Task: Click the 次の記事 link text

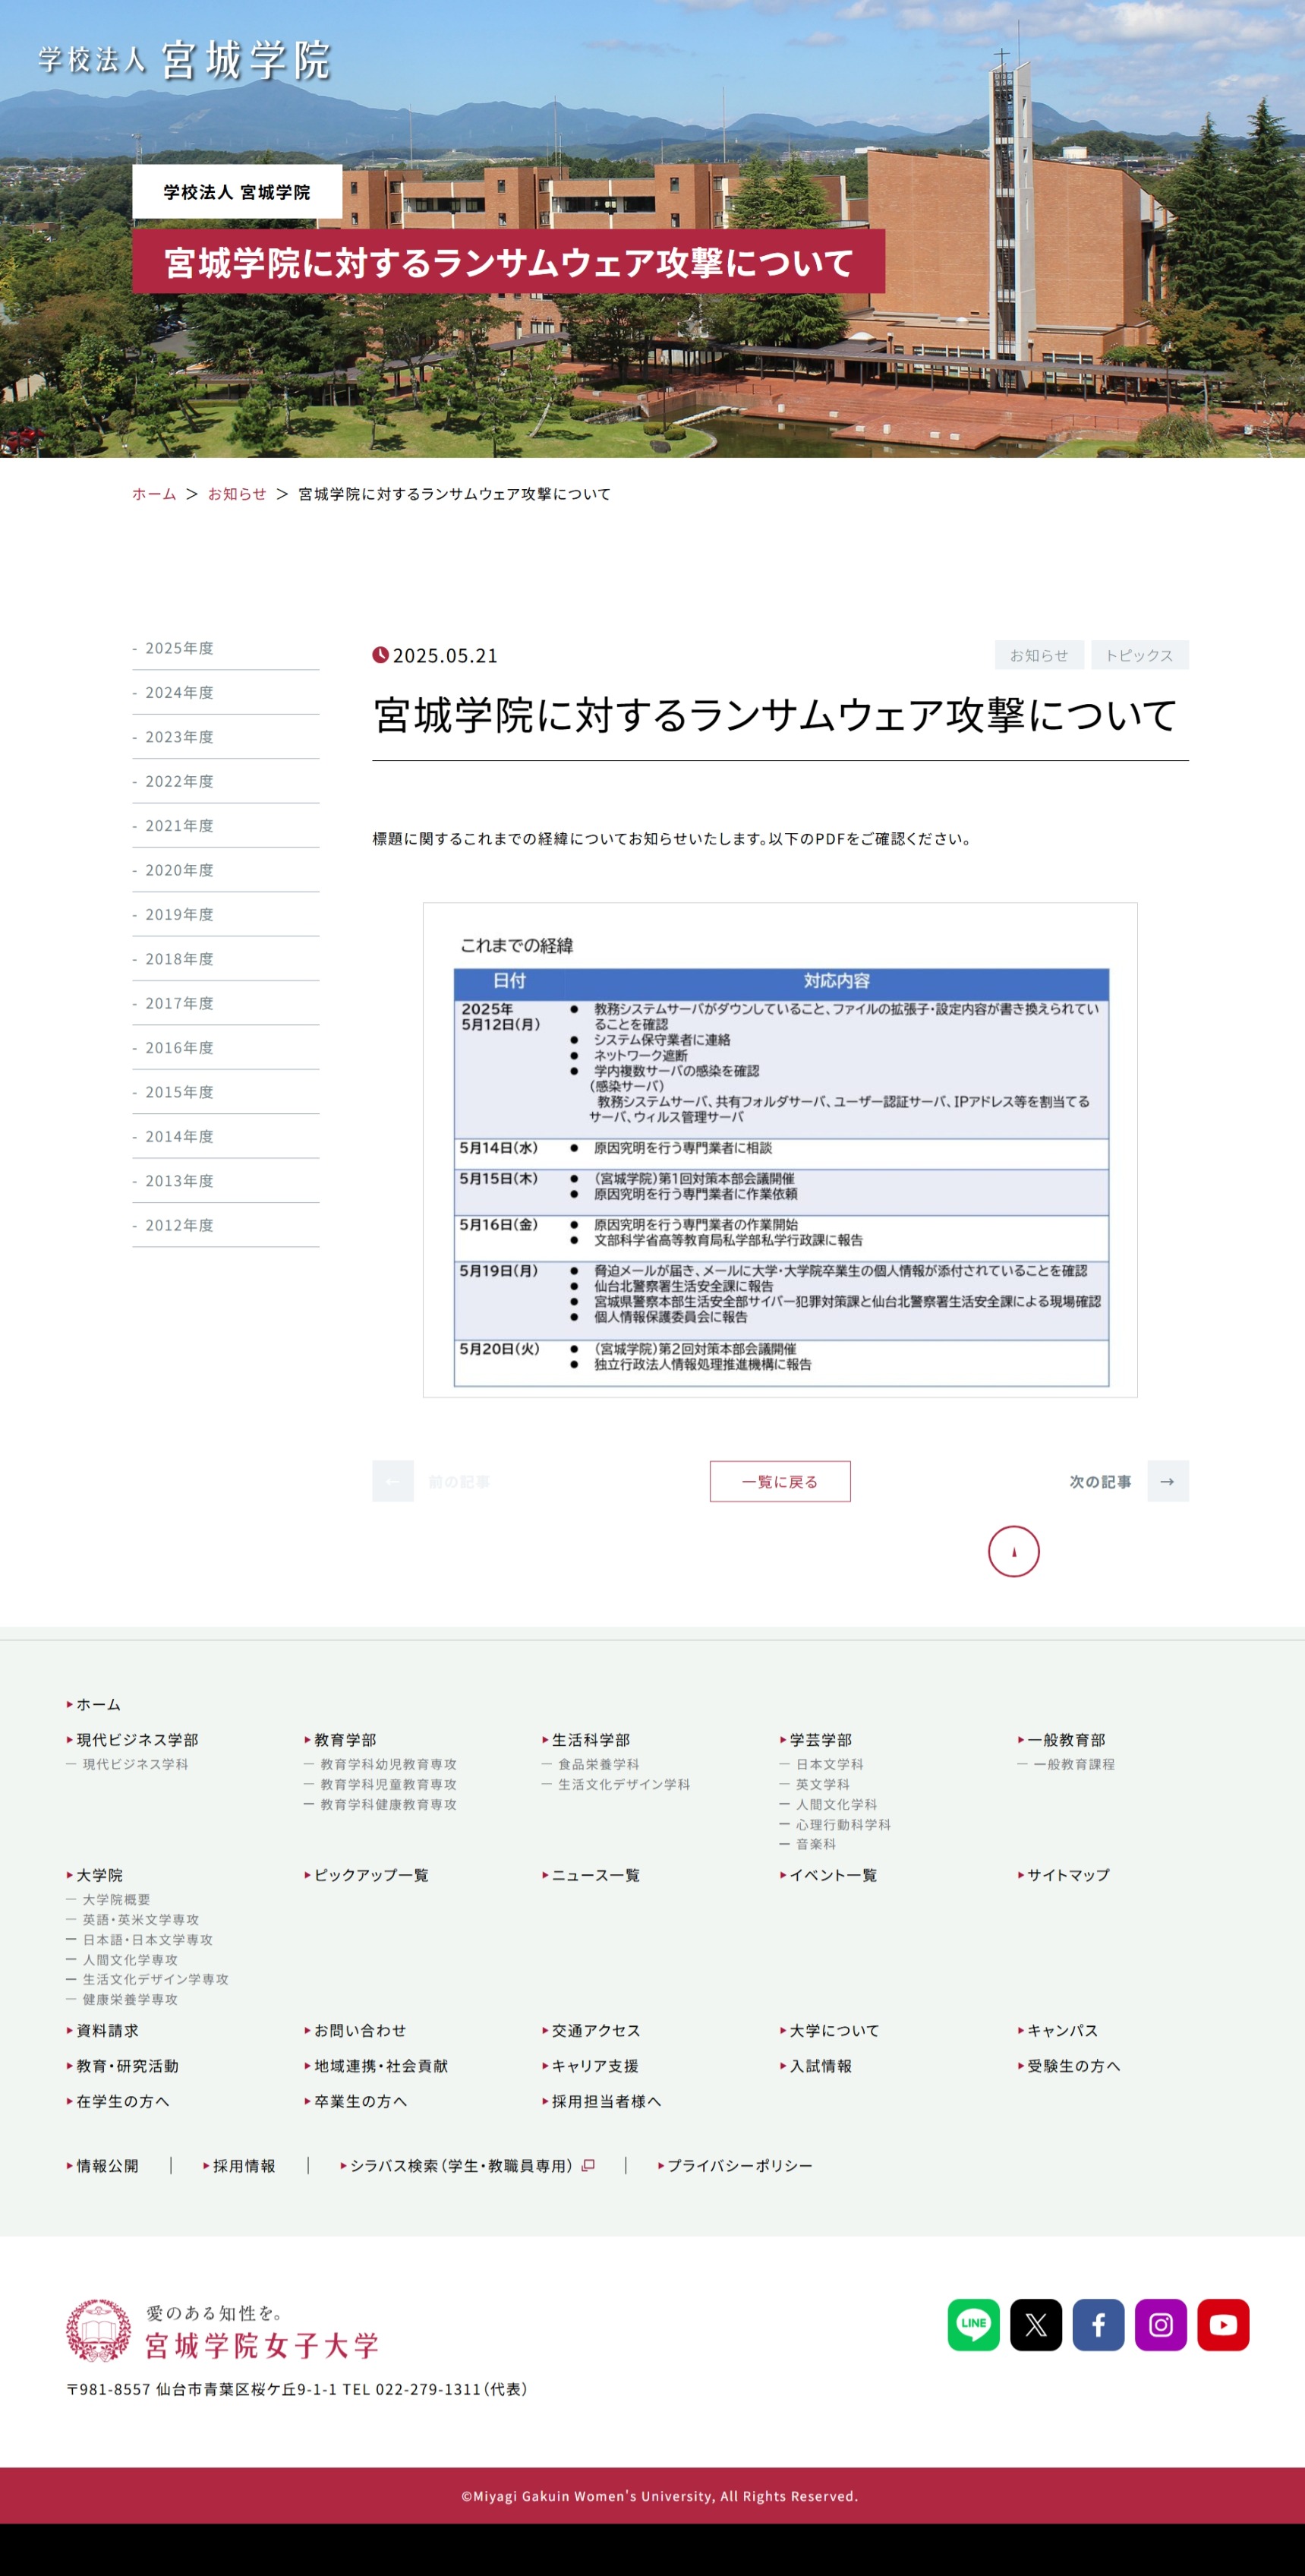Action: [1100, 1481]
